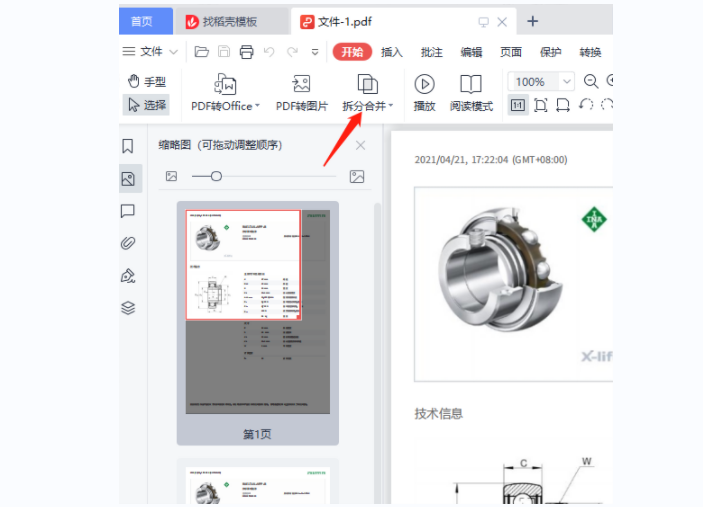Viewport: 703px width, 507px height.
Task: Select the 开始 ribbon tab
Action: (352, 52)
